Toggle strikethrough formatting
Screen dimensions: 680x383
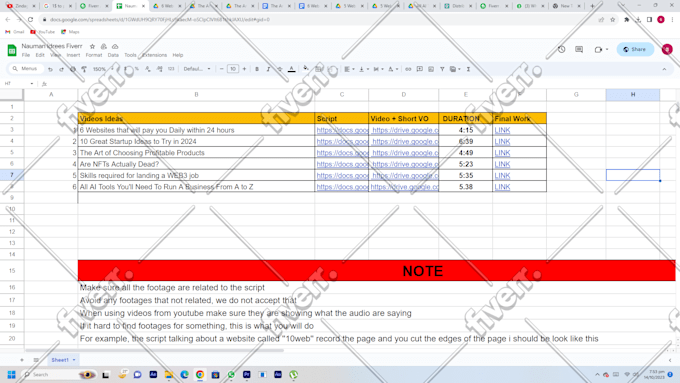pos(280,69)
